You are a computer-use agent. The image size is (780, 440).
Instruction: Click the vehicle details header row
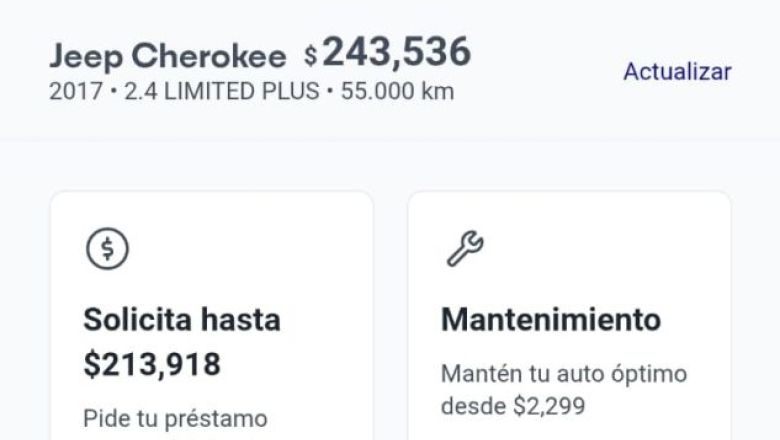[x=390, y=70]
